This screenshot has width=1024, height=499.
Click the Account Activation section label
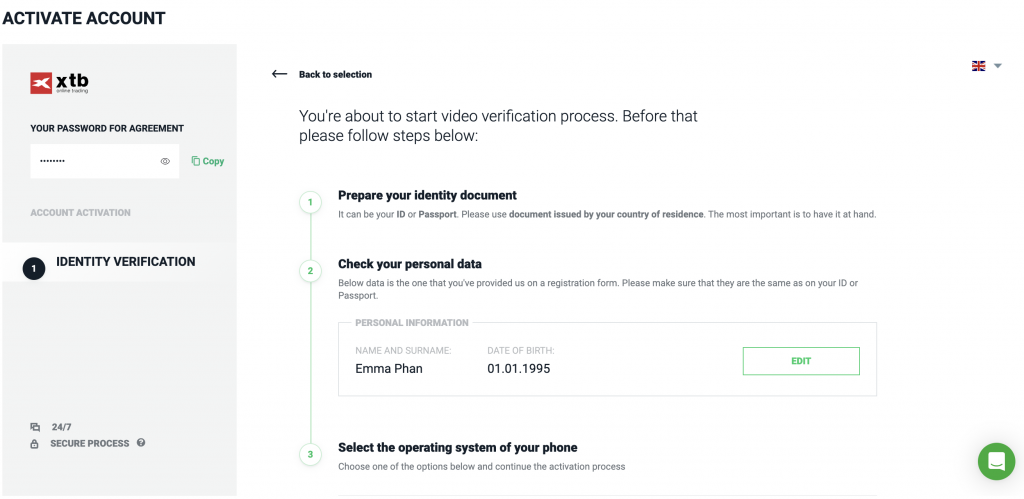pos(80,213)
